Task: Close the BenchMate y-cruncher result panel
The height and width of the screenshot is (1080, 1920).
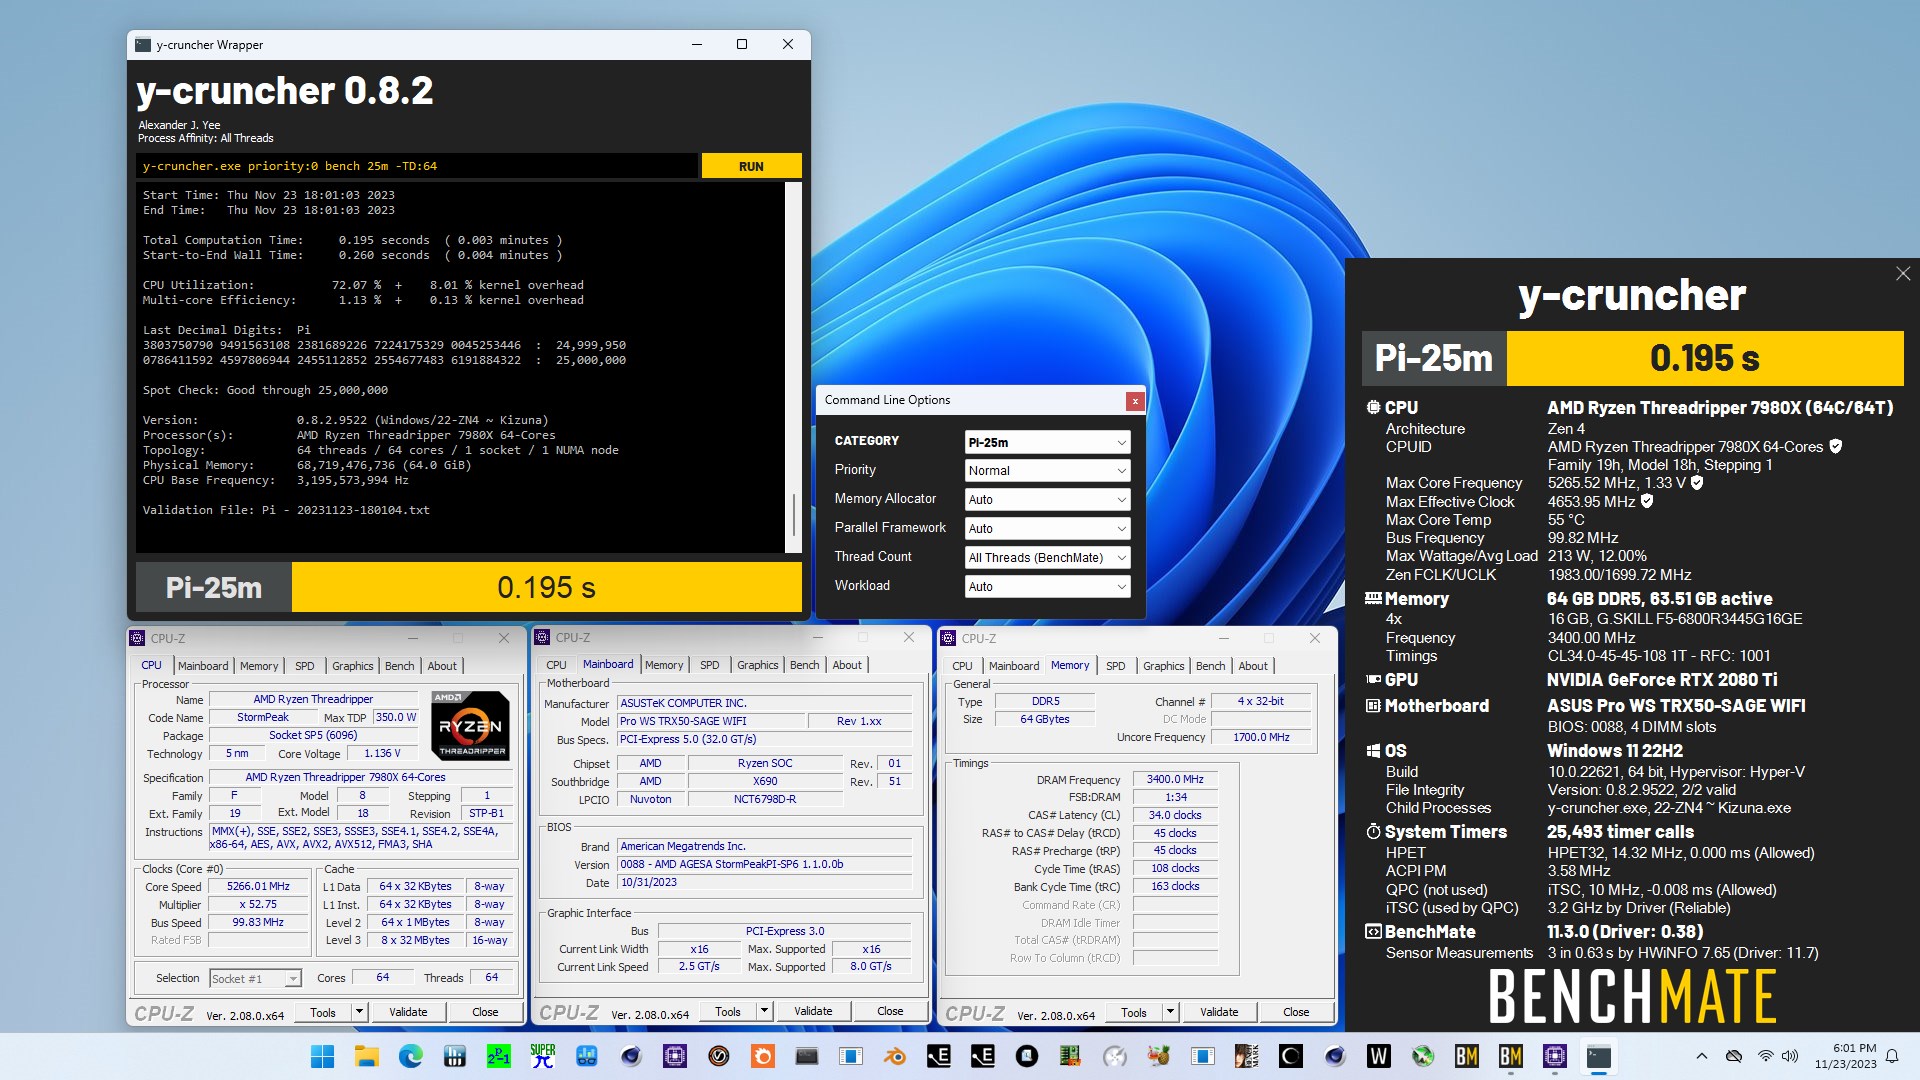Action: [x=1903, y=274]
